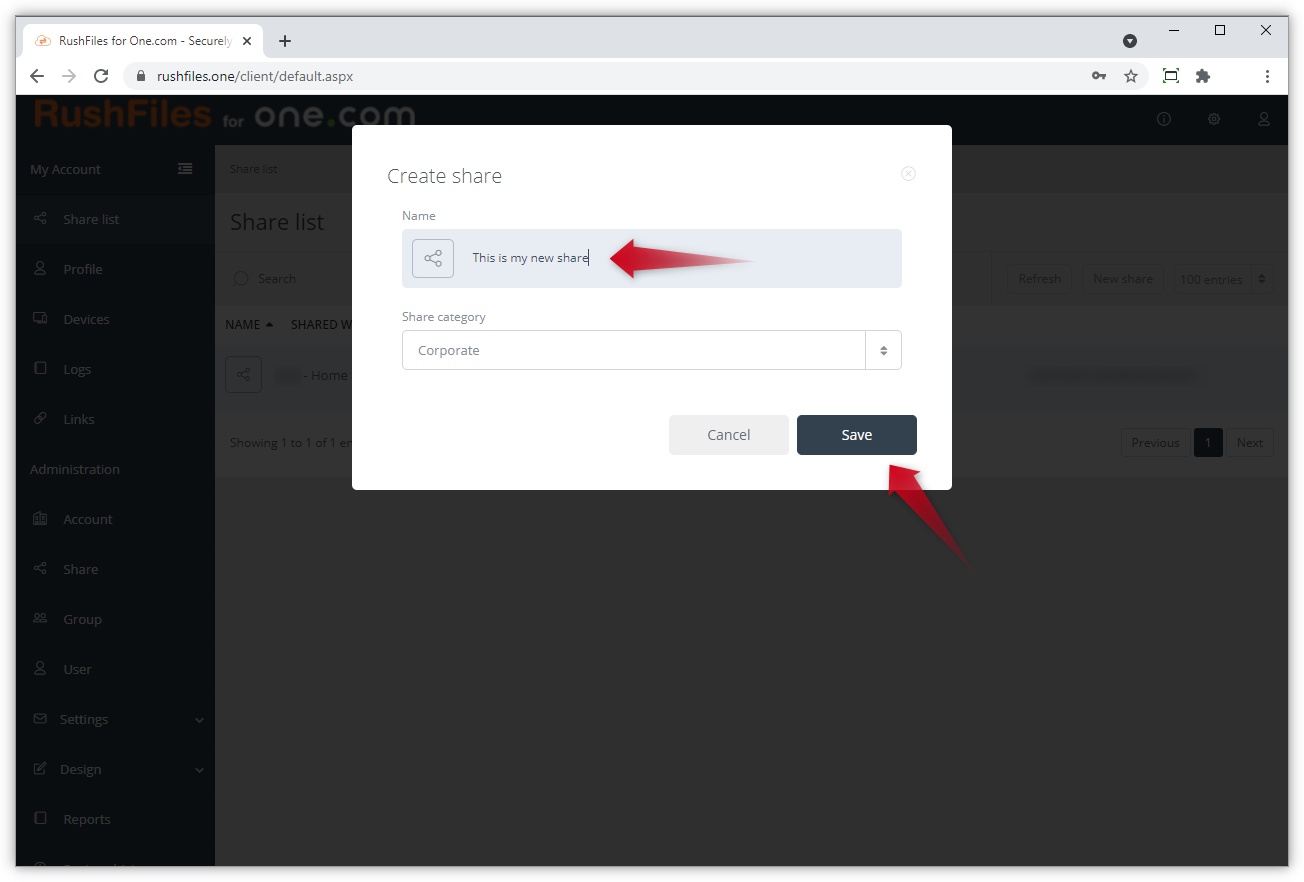This screenshot has height=882, width=1304.
Task: Open the user profile icon in header
Action: [1264, 119]
